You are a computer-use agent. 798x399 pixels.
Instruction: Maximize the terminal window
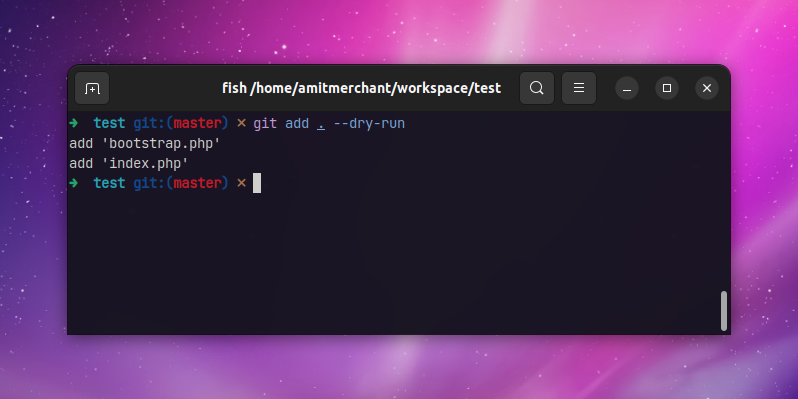click(667, 88)
